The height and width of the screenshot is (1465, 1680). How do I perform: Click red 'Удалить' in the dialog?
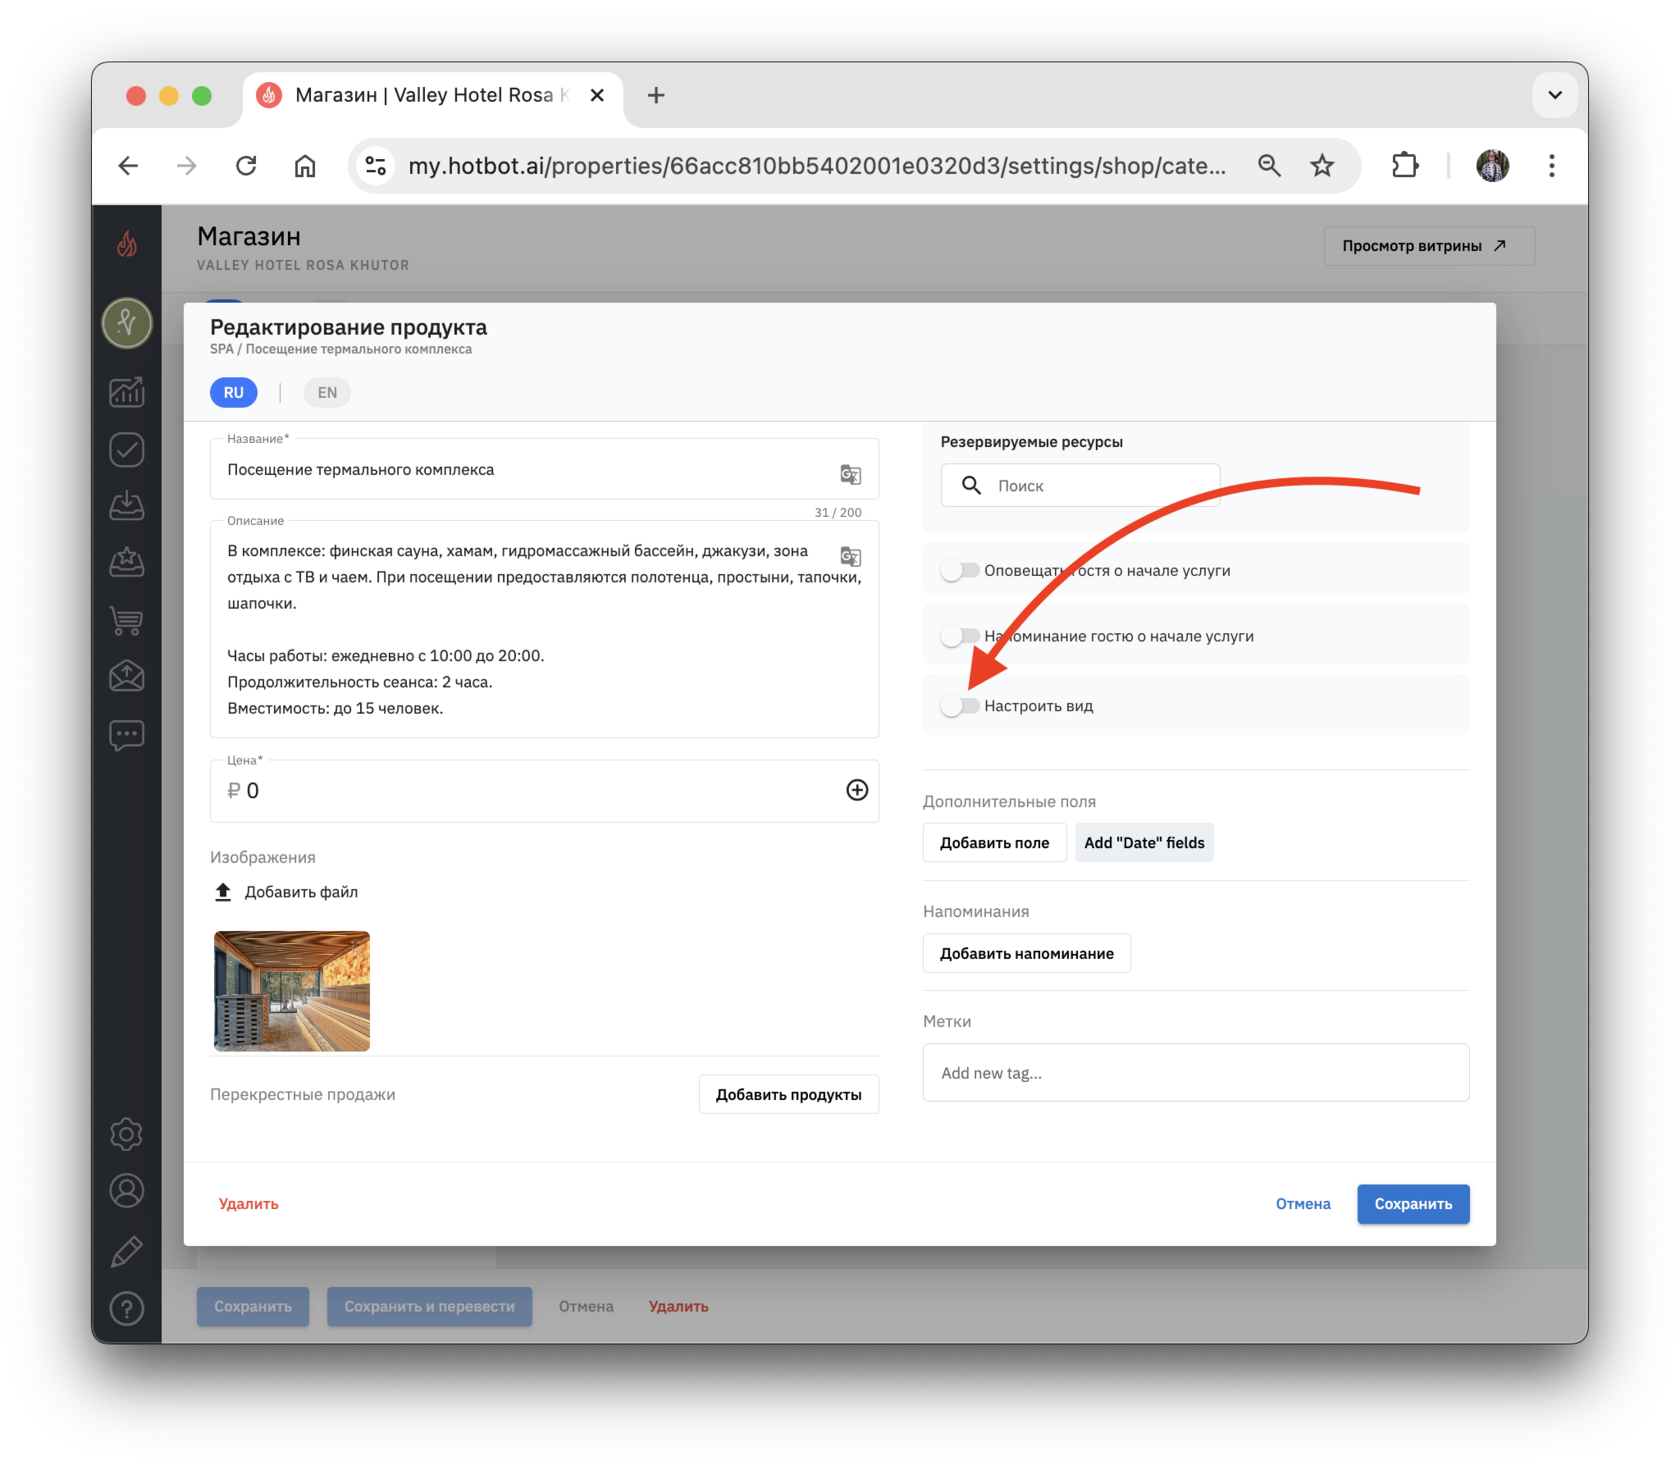[249, 1204]
